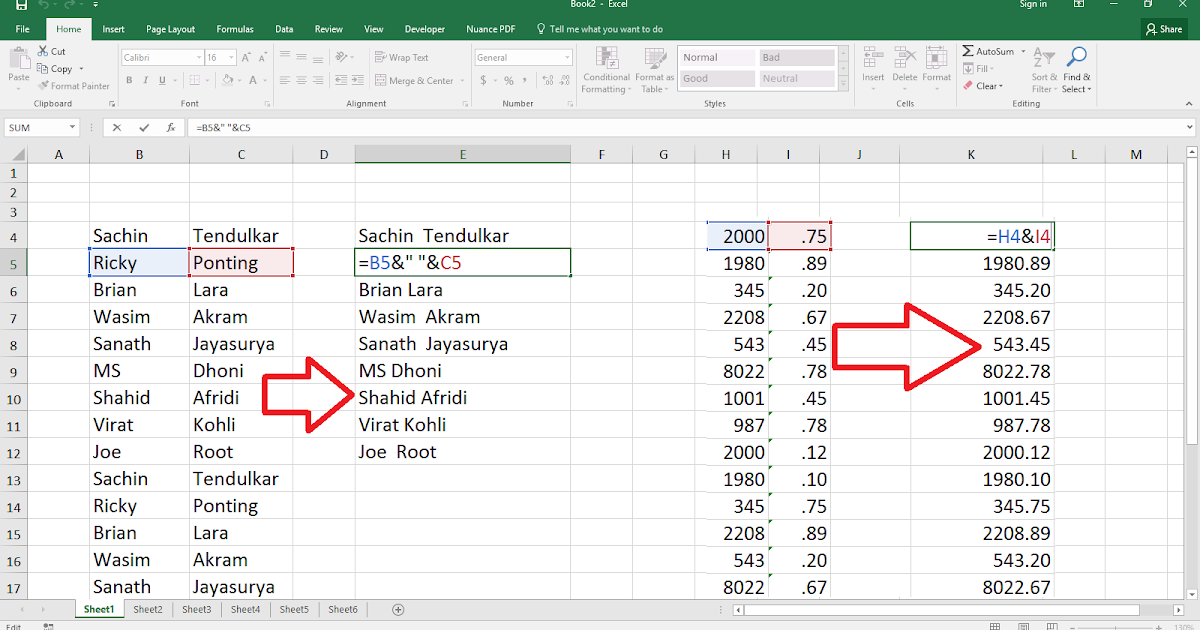Toggle Wrap Text

pos(401,58)
